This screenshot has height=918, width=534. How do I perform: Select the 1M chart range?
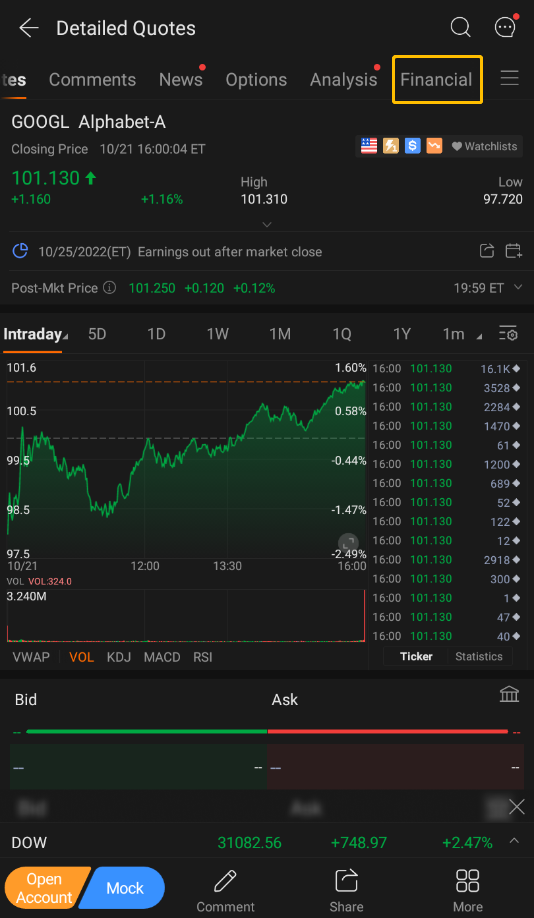(280, 334)
